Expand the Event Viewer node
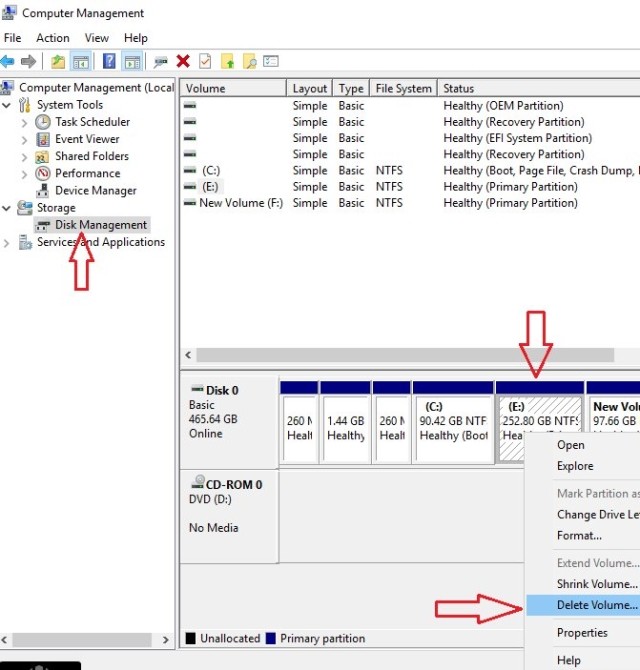The width and height of the screenshot is (640, 670). point(24,140)
